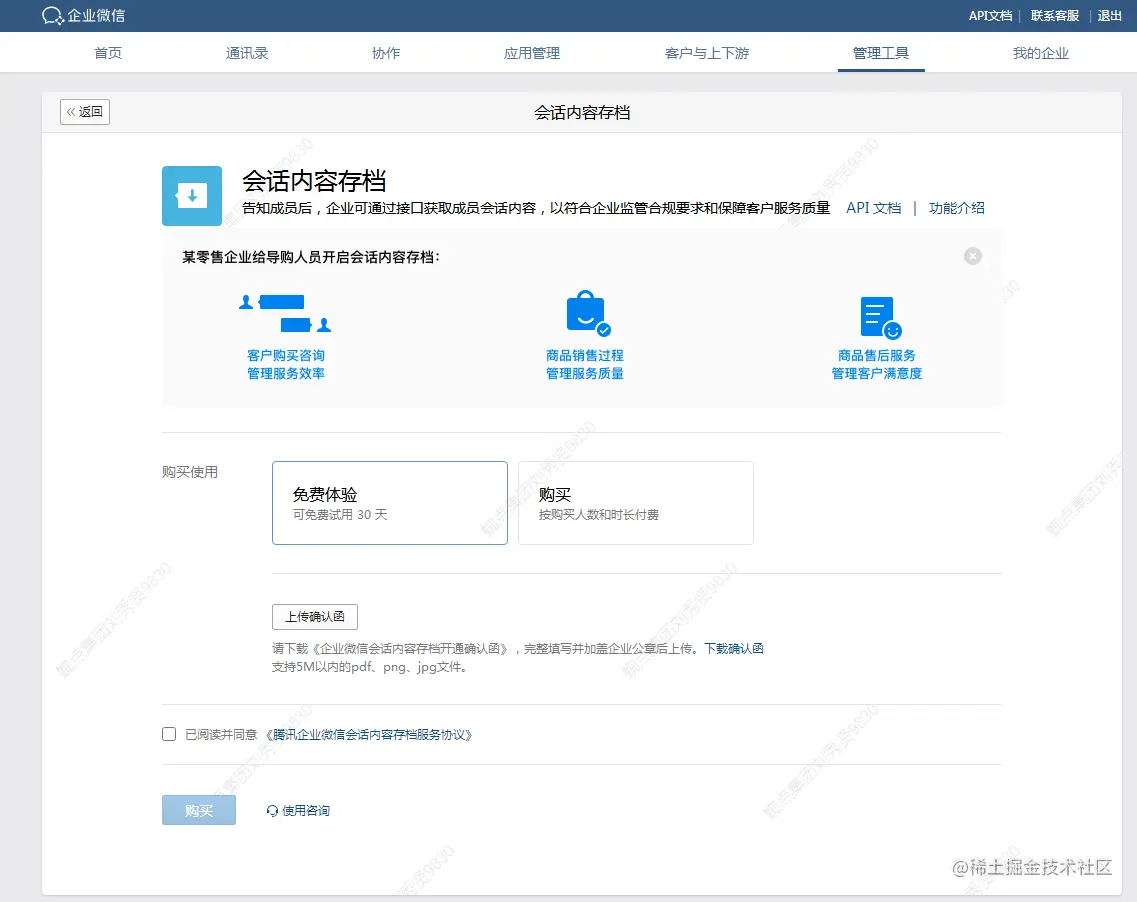Click the 会话内容存档 page header title
This screenshot has width=1137, height=902.
(x=582, y=112)
